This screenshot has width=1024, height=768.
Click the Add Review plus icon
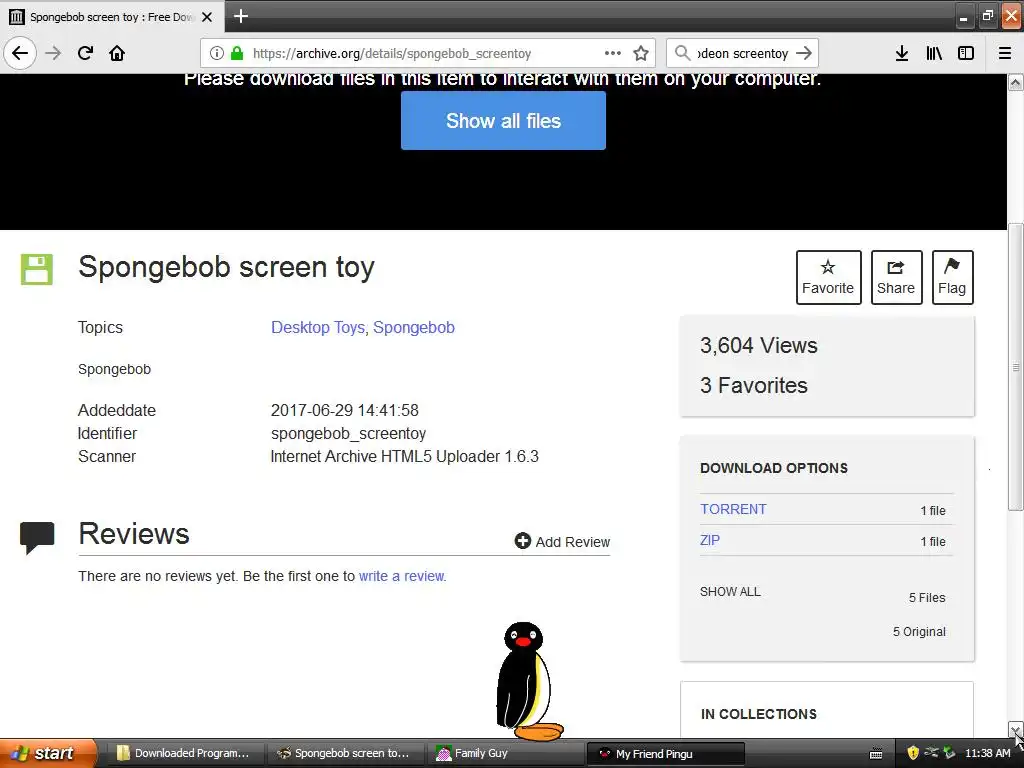522,541
